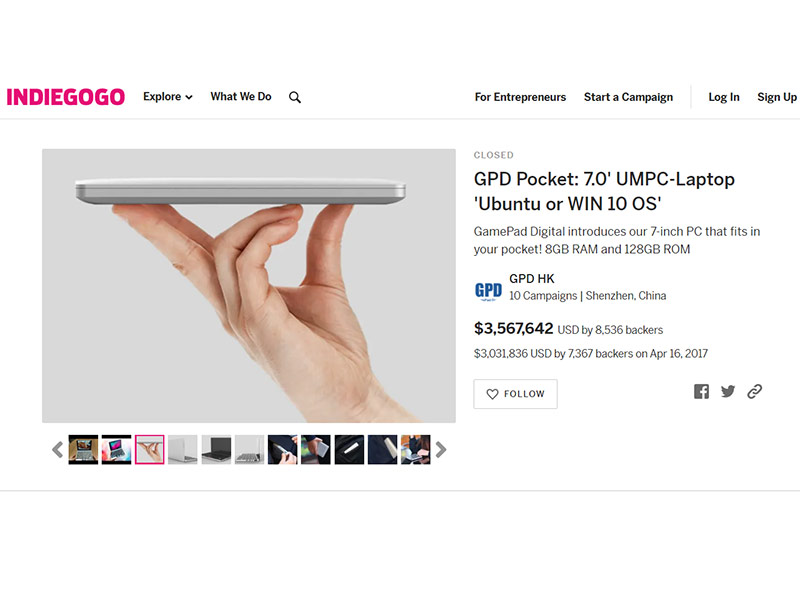
Task: Copy campaign link chain icon
Action: [x=755, y=391]
